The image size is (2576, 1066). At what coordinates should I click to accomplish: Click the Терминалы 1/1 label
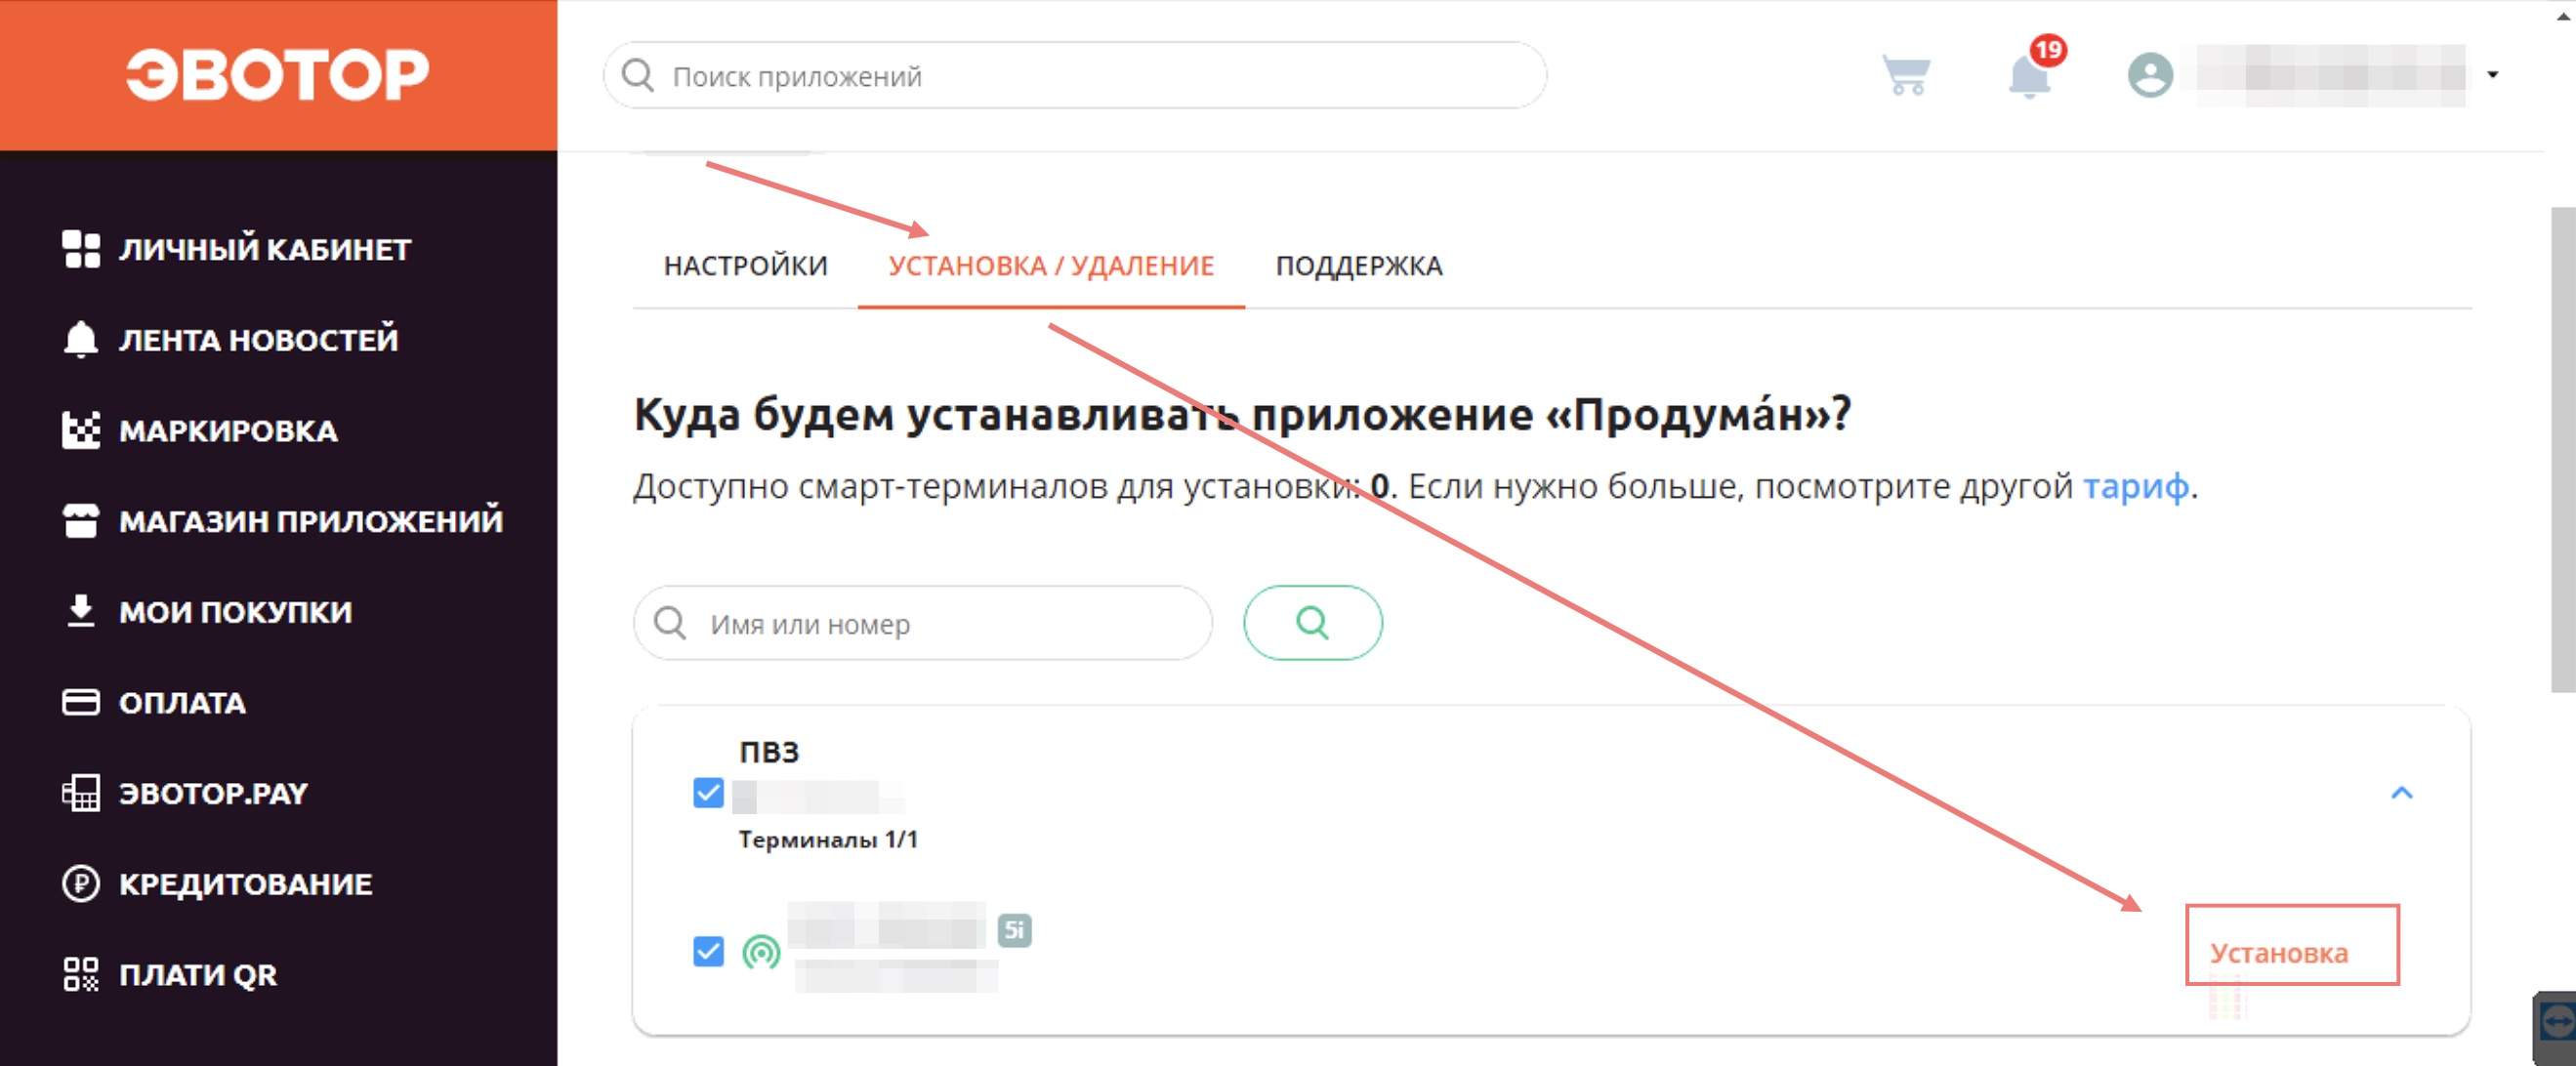[828, 840]
